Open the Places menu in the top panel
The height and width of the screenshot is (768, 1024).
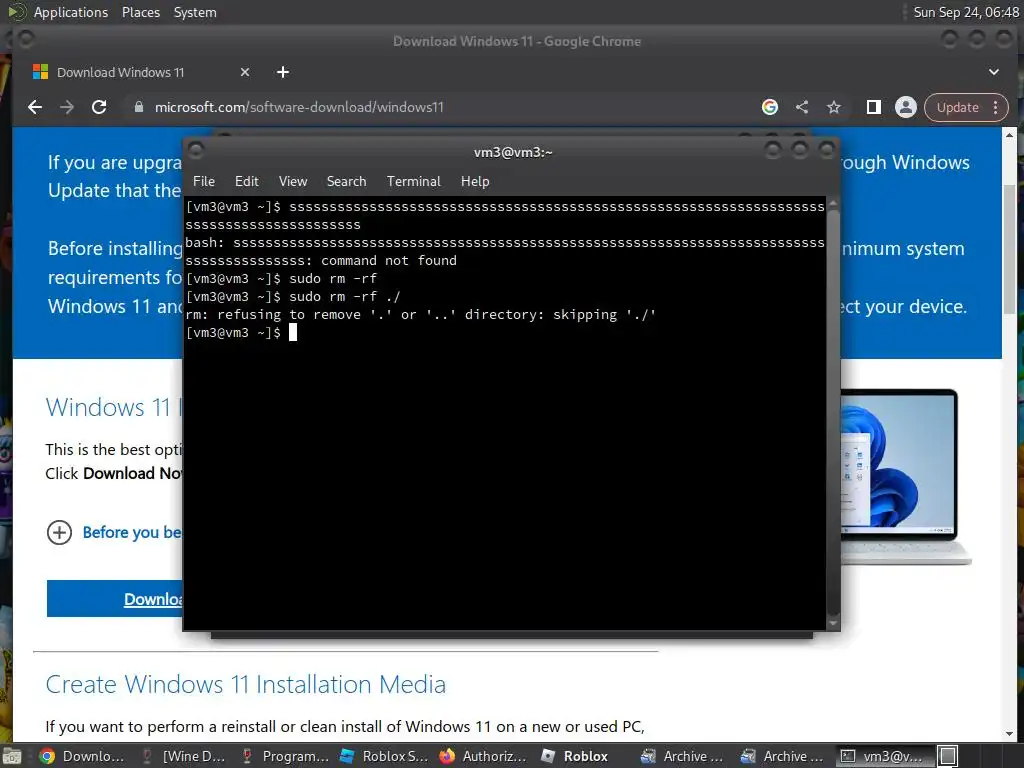140,12
